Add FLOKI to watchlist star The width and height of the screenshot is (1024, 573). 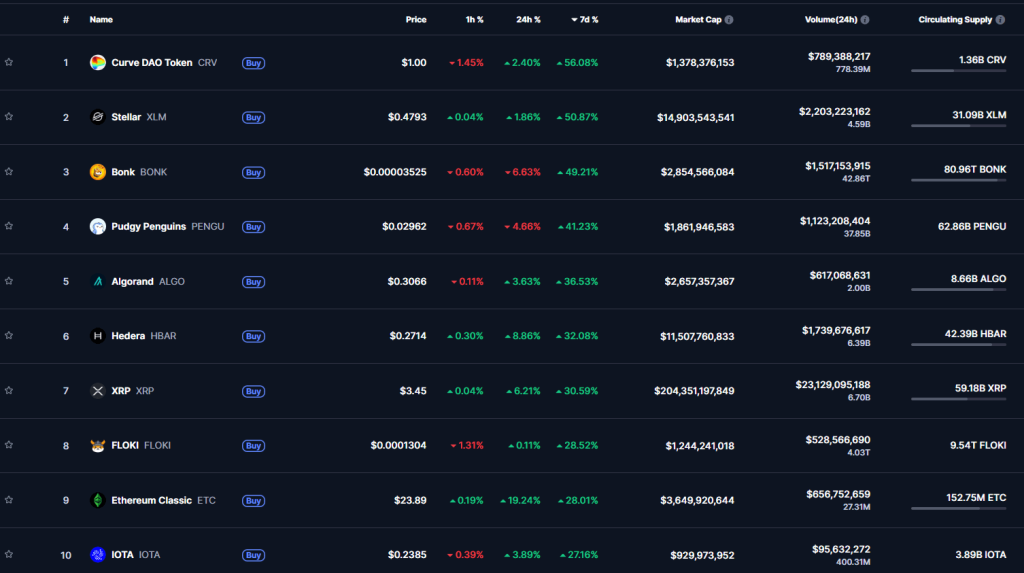click(9, 444)
